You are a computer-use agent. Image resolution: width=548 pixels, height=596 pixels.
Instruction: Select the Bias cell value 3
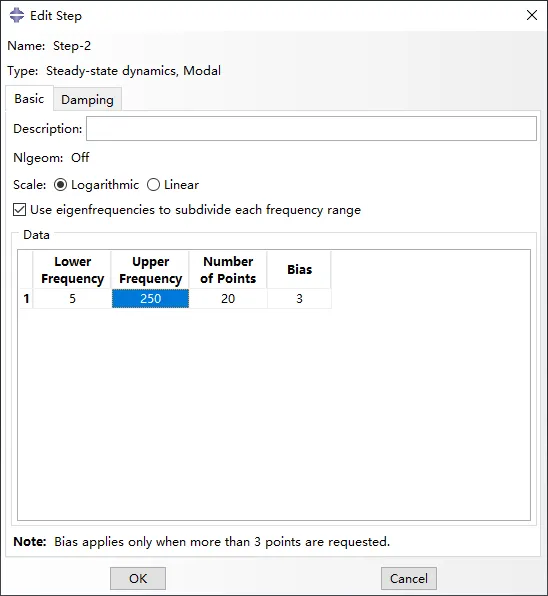(x=299, y=299)
